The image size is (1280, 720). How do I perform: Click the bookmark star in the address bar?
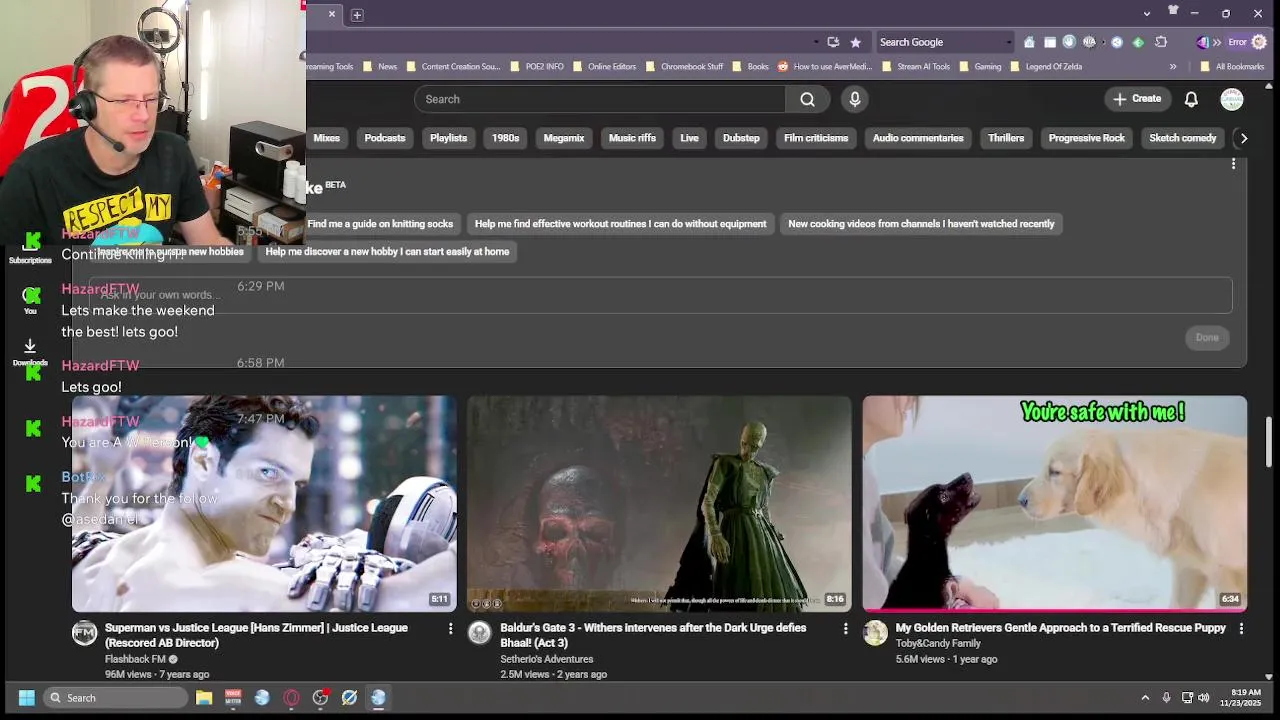[855, 42]
